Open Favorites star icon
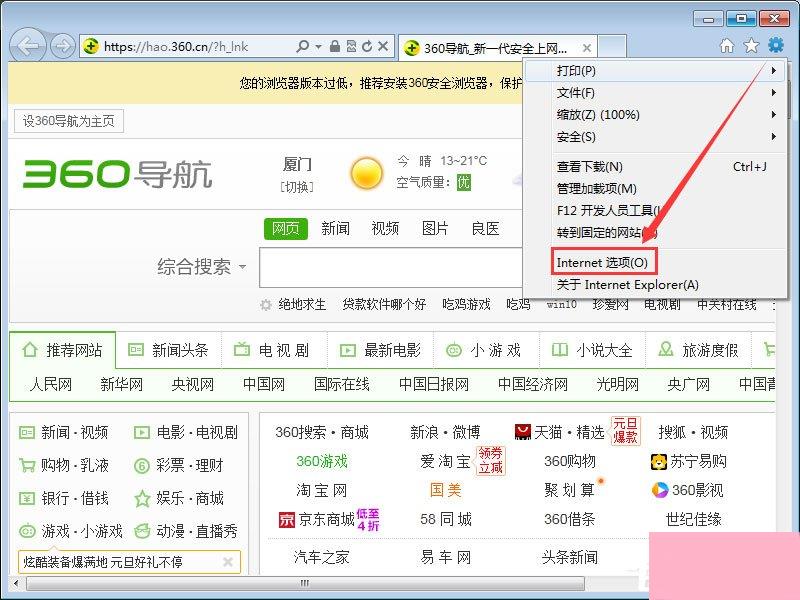Screen dimensions: 800x600 tap(751, 46)
